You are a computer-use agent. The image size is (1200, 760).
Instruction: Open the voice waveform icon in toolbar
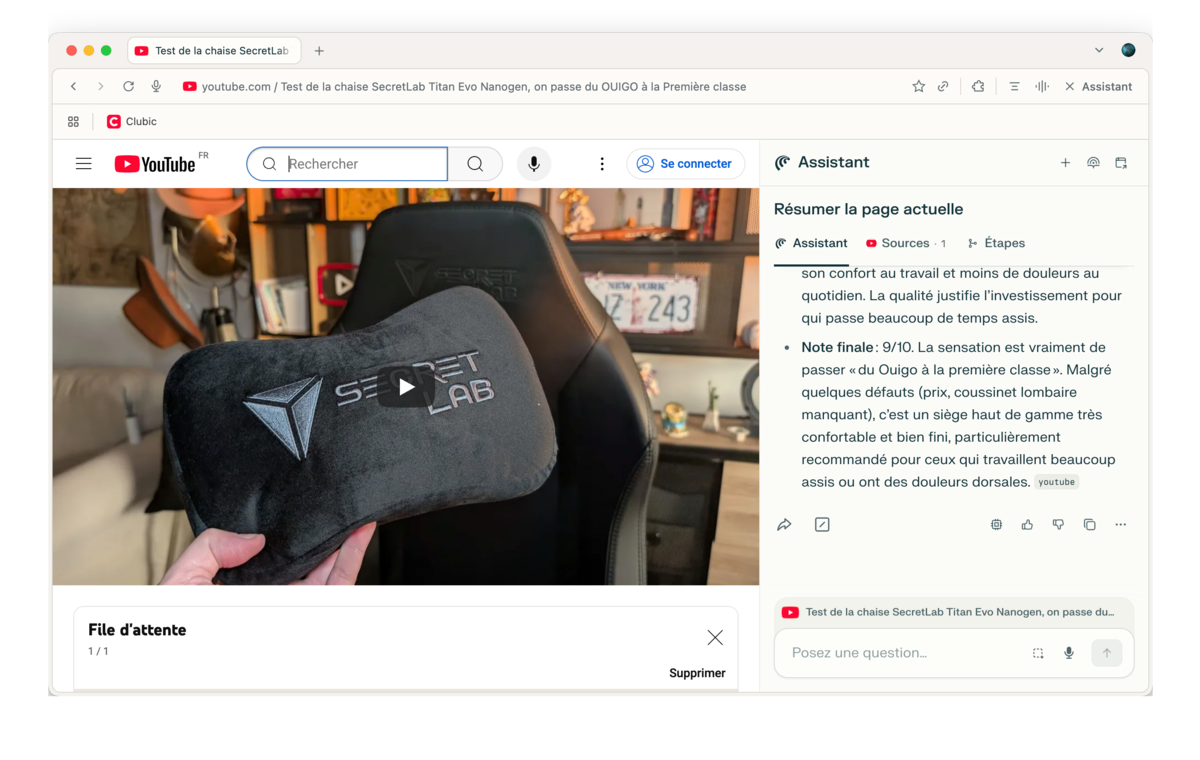click(1042, 87)
